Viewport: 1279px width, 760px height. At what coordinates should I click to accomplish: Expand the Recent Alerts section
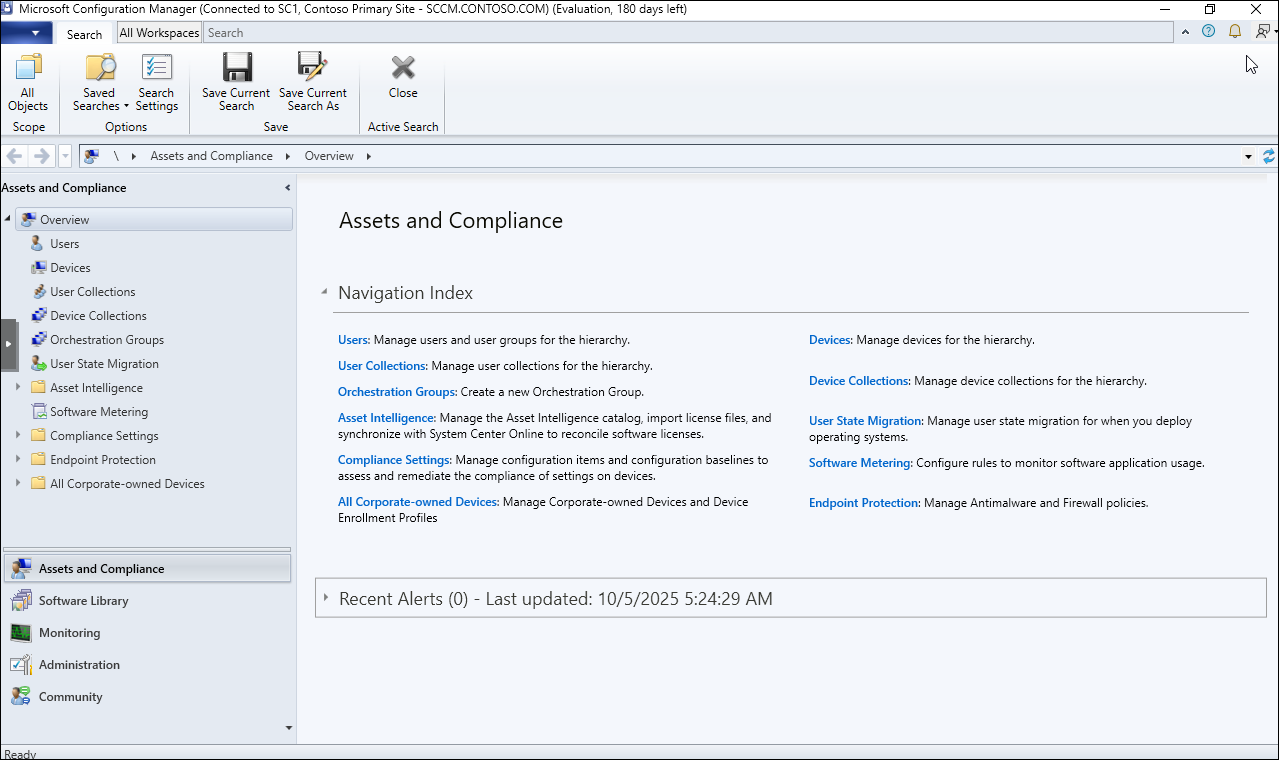[x=326, y=599]
